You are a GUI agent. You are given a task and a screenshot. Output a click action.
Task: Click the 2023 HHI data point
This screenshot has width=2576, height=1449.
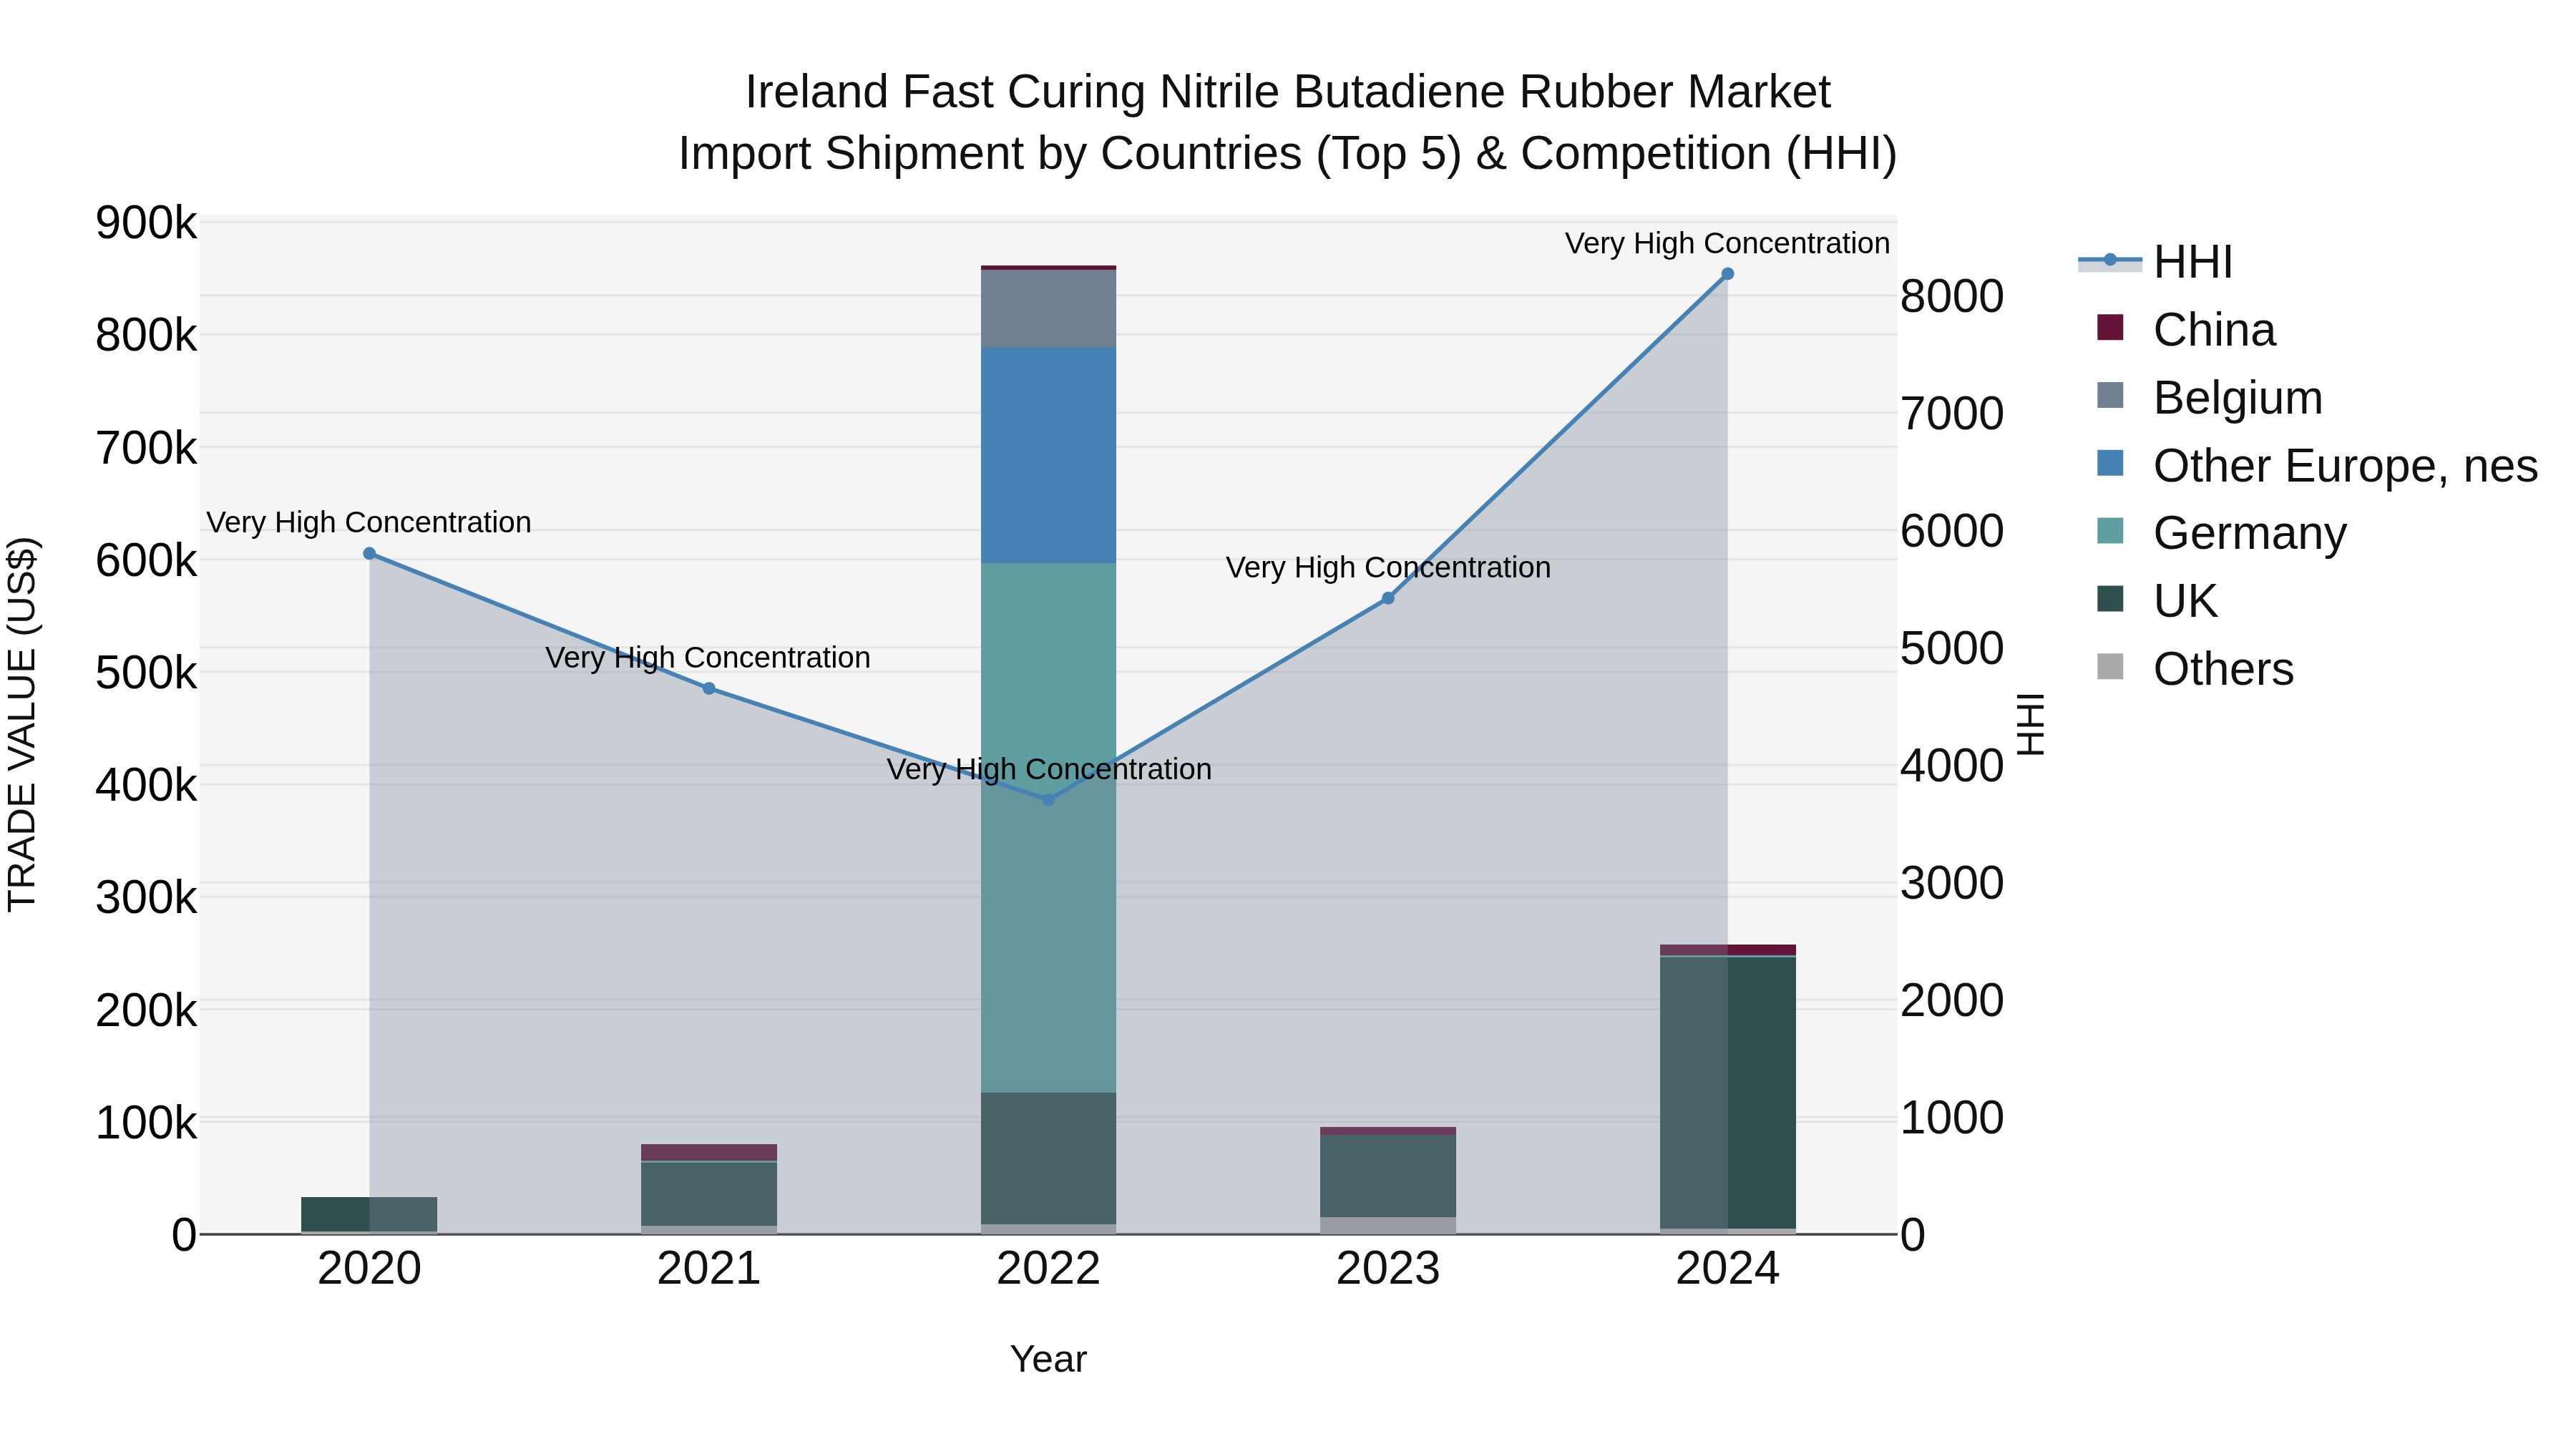click(x=1388, y=598)
